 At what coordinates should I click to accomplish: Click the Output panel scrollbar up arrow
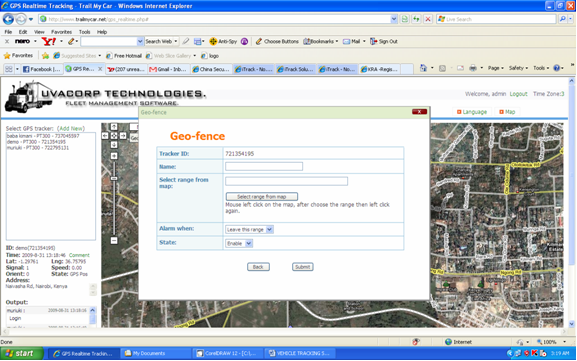92,310
